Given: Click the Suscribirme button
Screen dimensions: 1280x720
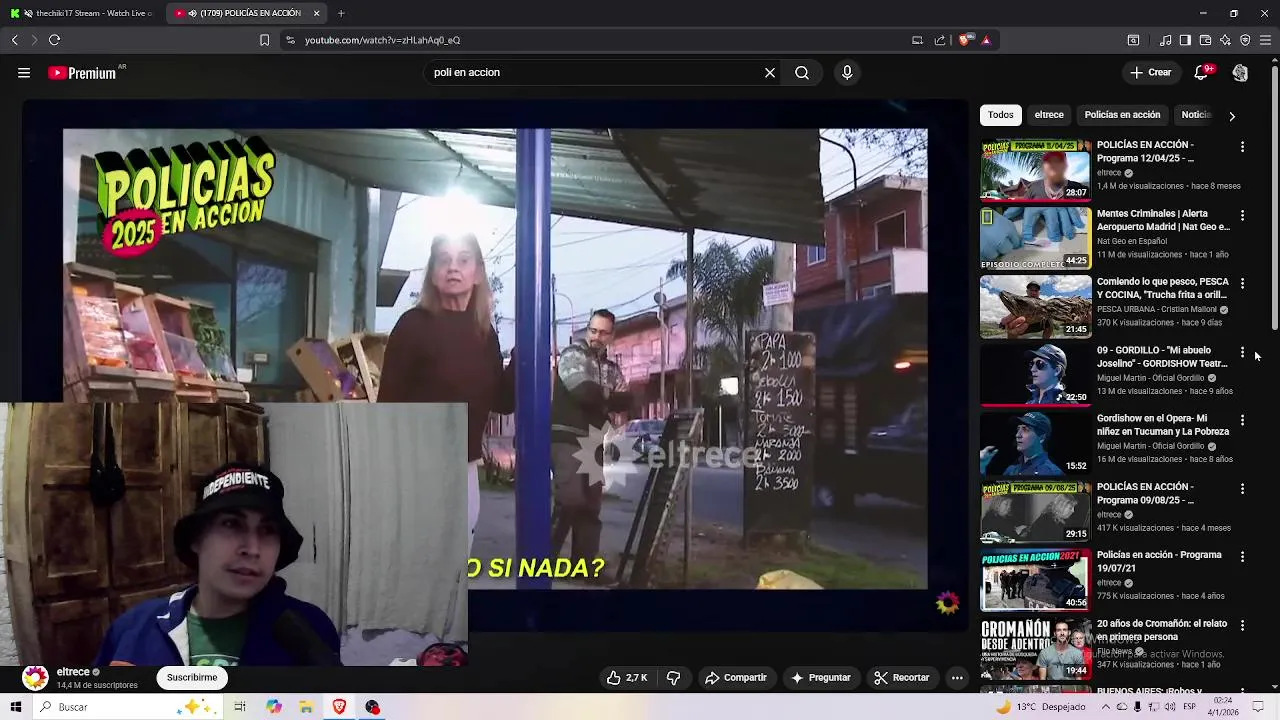Looking at the screenshot, I should point(192,677).
